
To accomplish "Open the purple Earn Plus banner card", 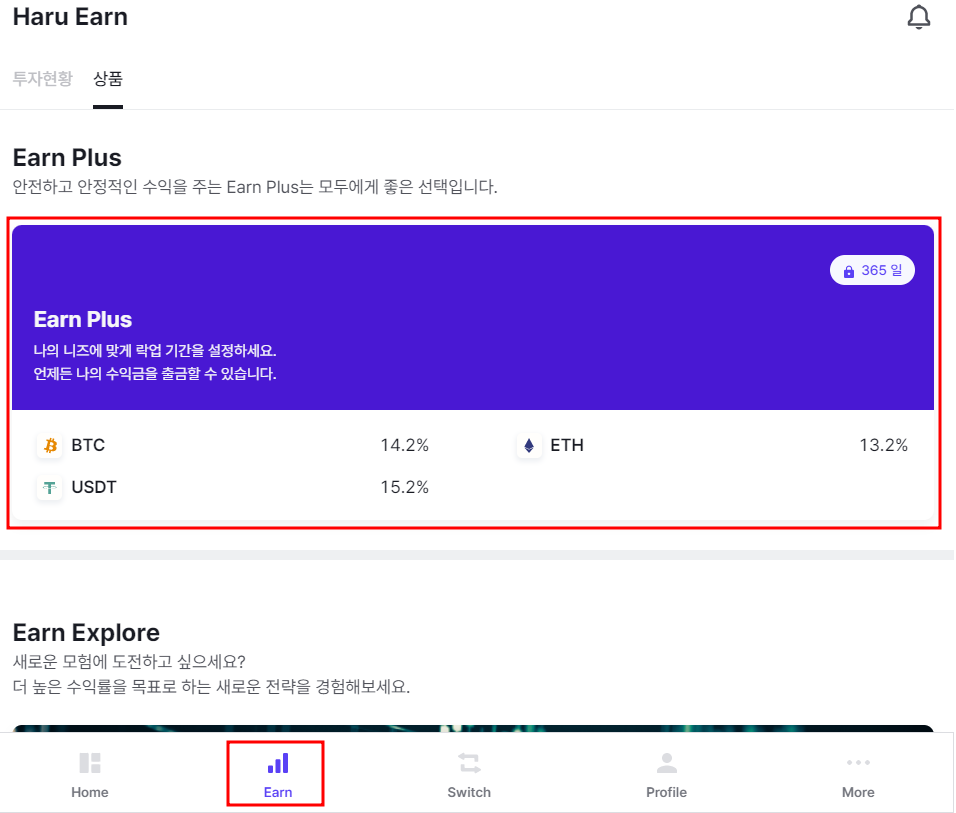I will [473, 317].
